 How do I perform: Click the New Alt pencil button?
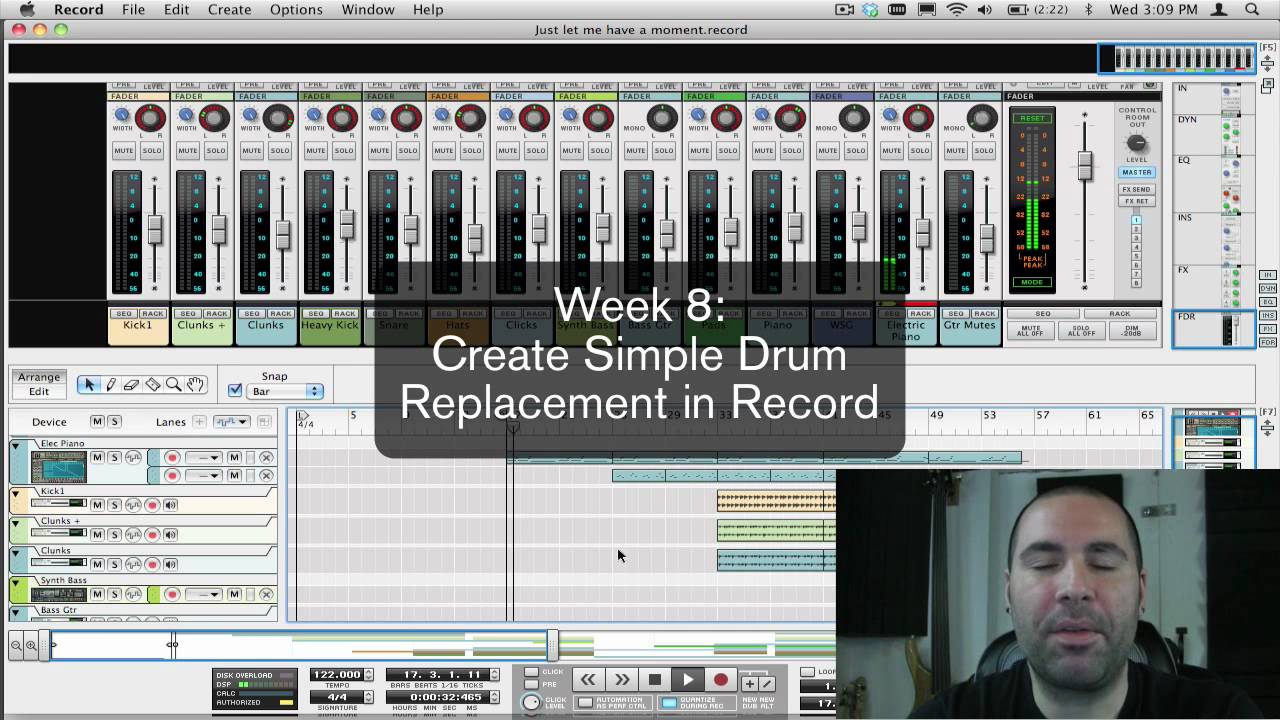point(766,683)
